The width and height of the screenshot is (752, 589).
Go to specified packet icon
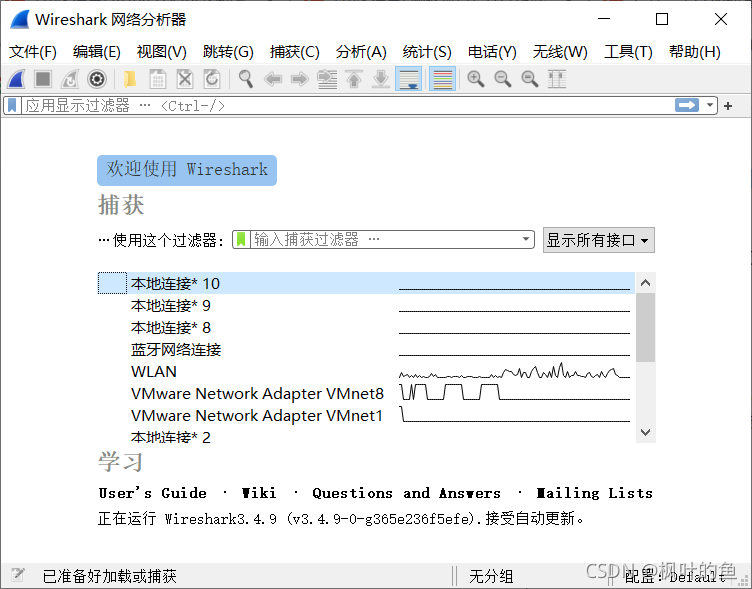pos(327,79)
